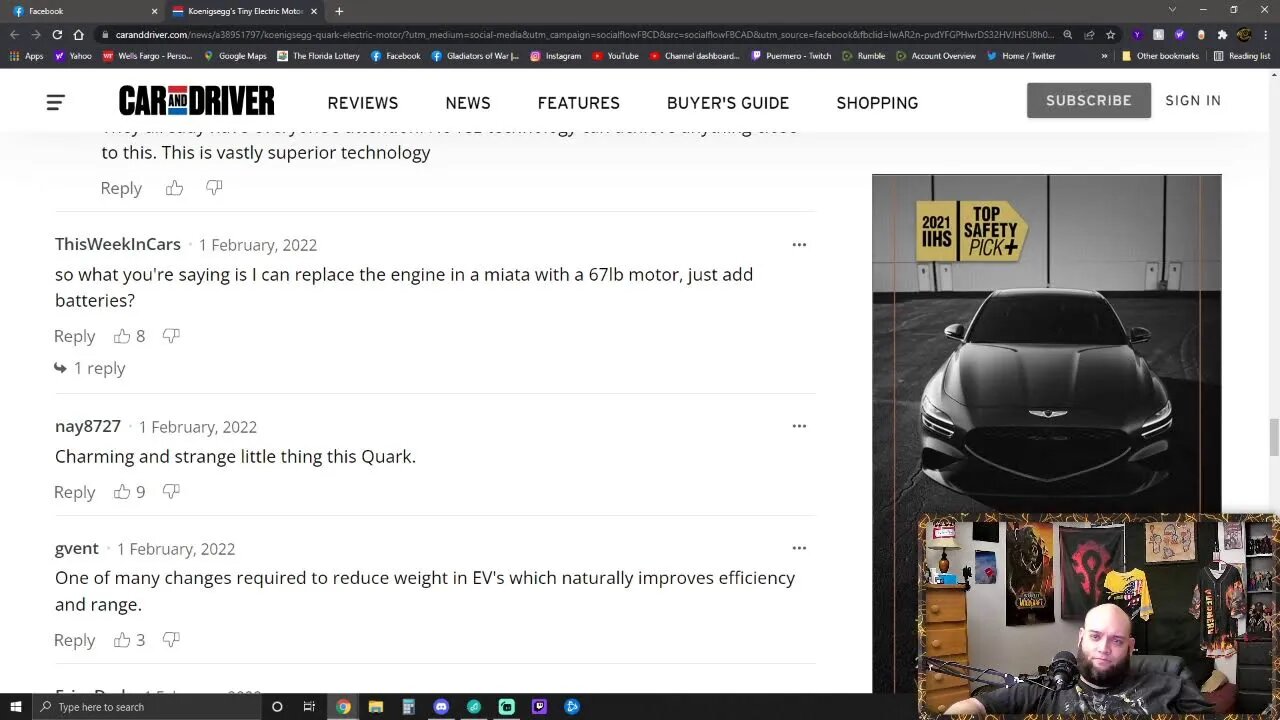Open Task View in the taskbar
Viewport: 1280px width, 720px height.
(x=309, y=707)
